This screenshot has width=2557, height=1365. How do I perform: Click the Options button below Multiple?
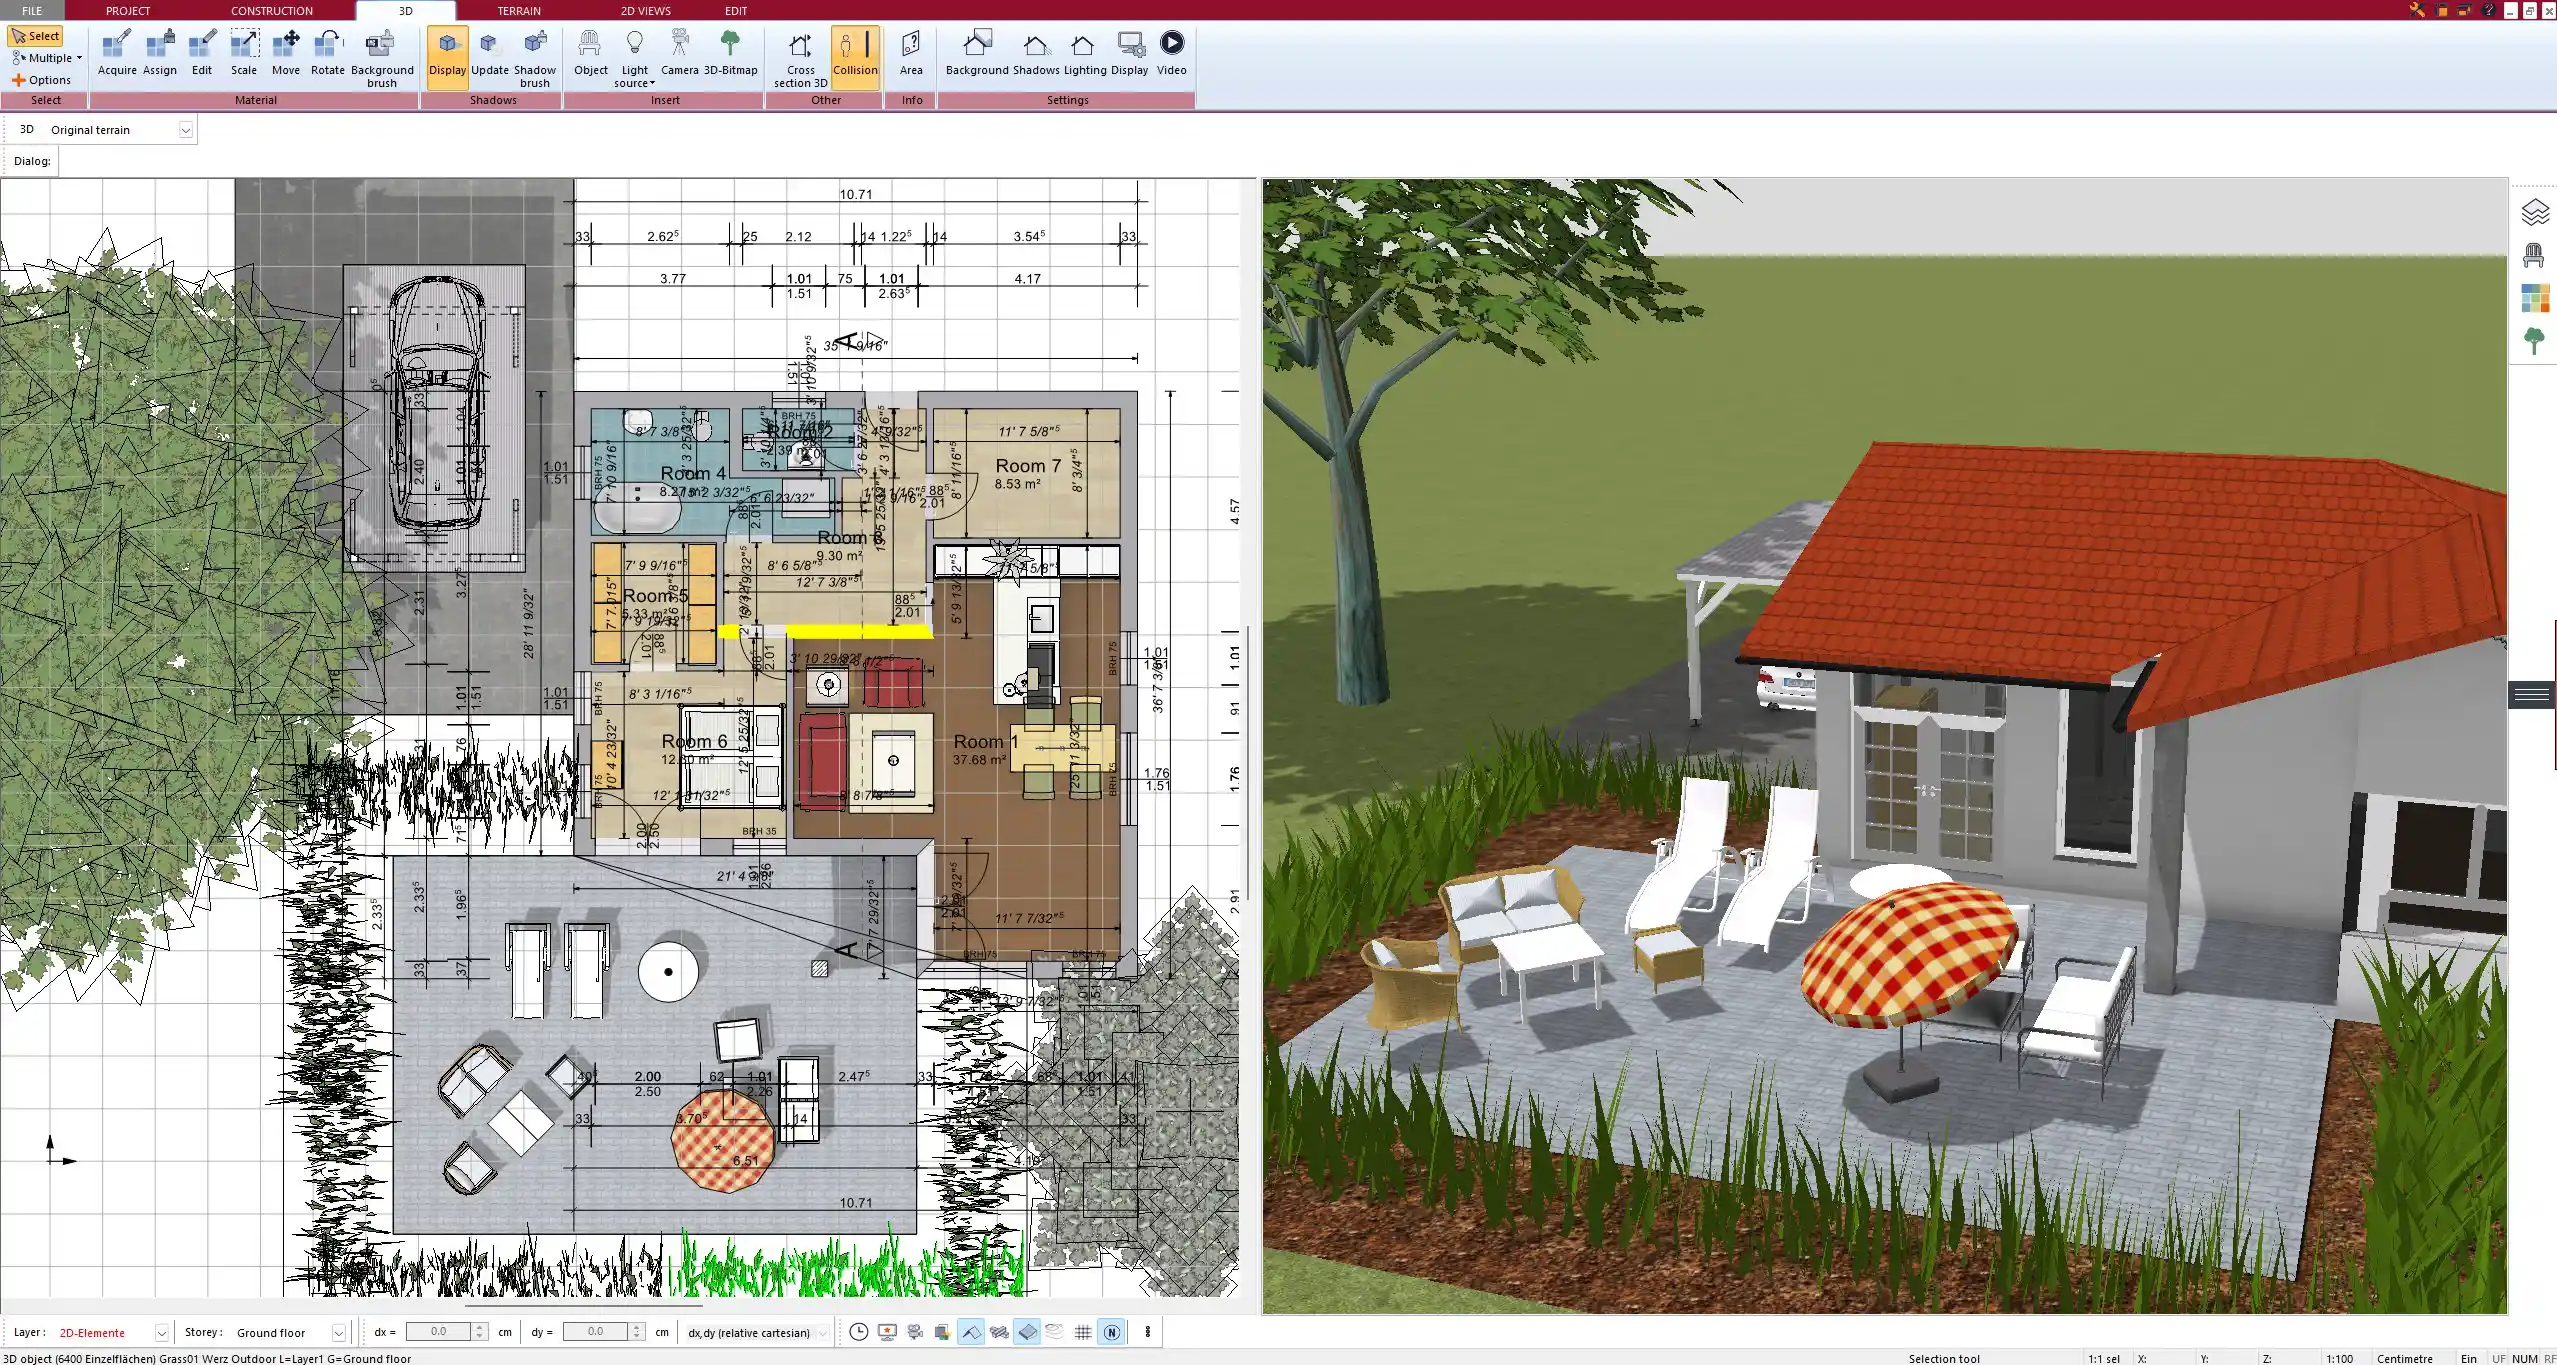tap(43, 79)
